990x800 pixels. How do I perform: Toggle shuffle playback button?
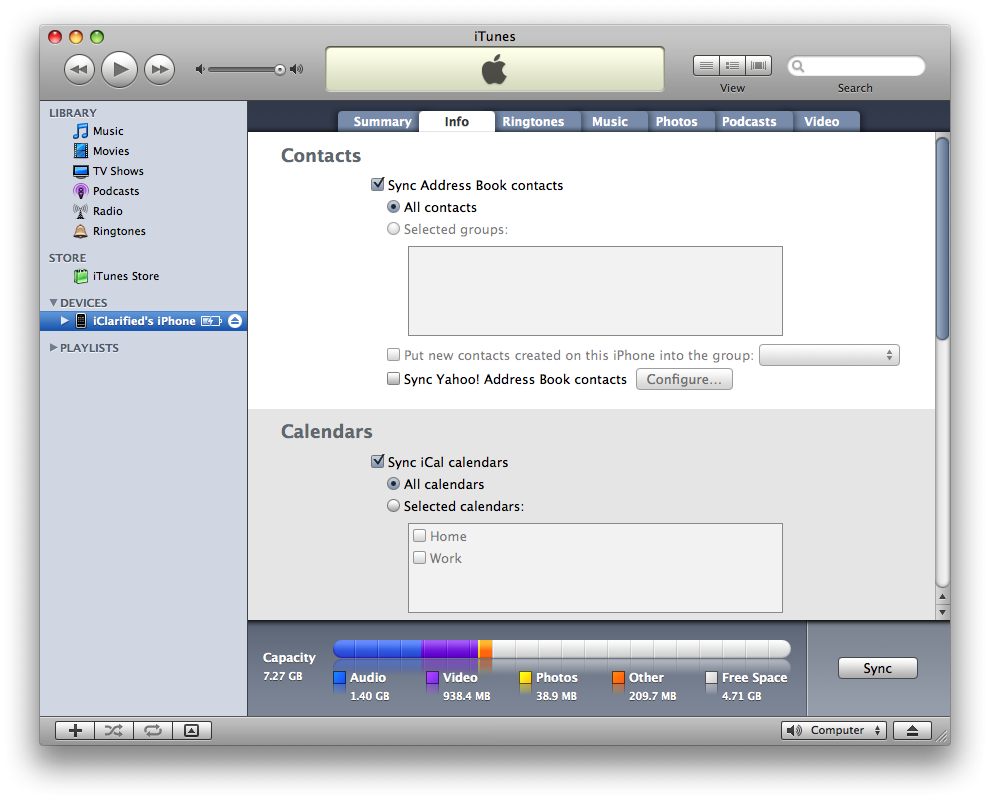[x=114, y=730]
